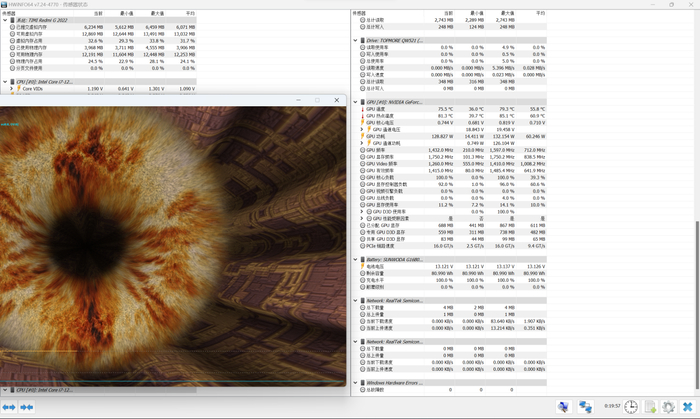Click the hotspot maximum value 85.1 °C
Screen dimensions: 700x419
pyautogui.click(x=507, y=116)
